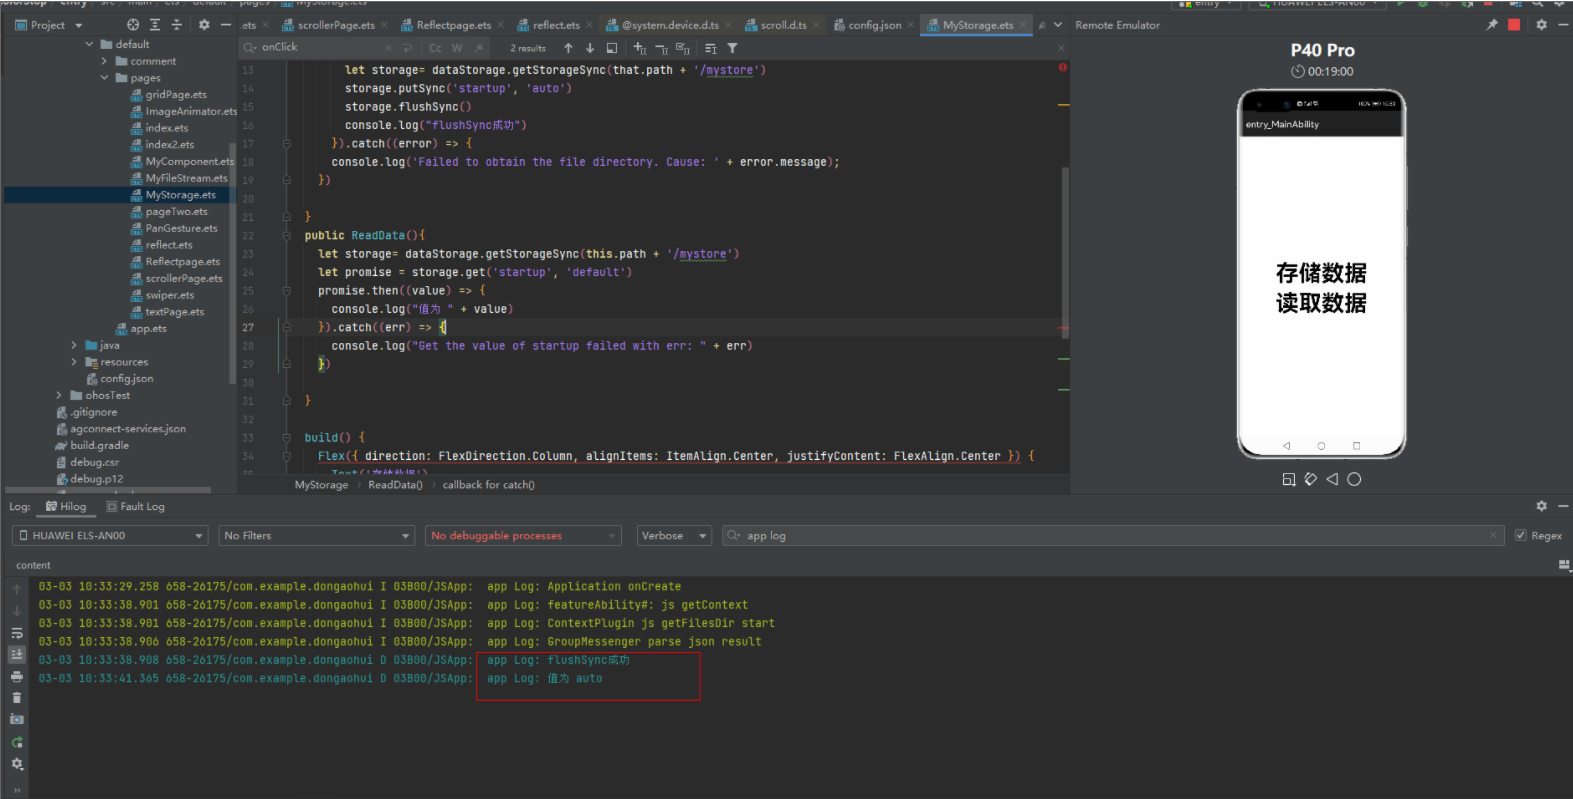Open search history magnifier icon

coord(249,47)
